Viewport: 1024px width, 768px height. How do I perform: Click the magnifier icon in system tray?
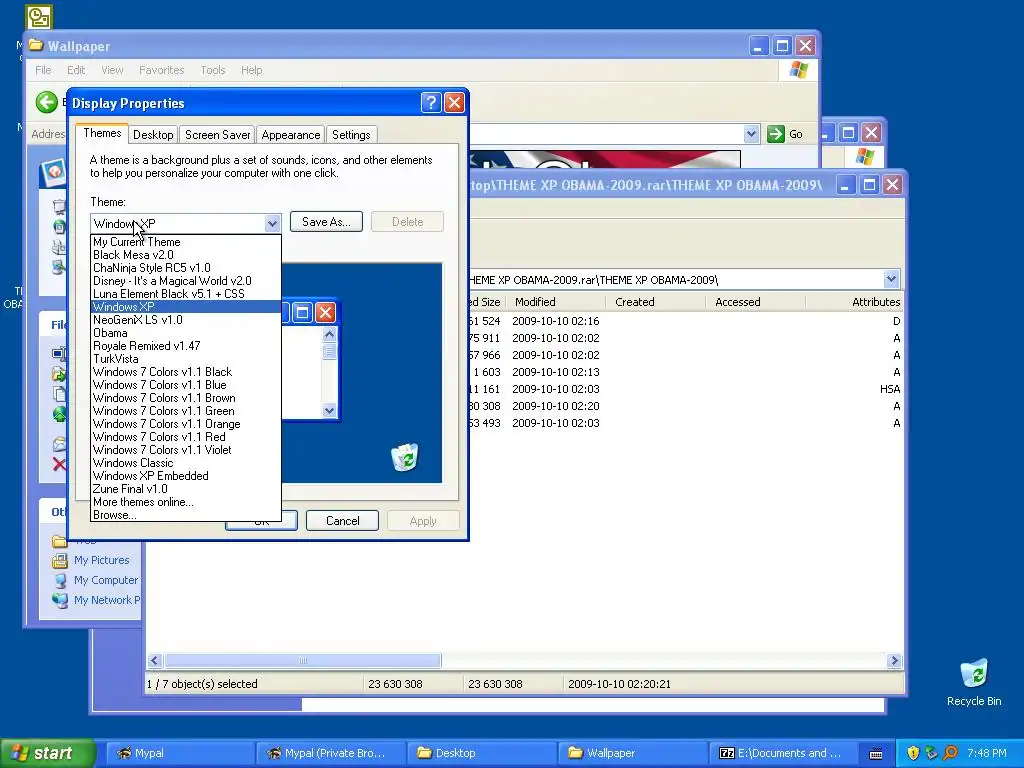point(950,753)
